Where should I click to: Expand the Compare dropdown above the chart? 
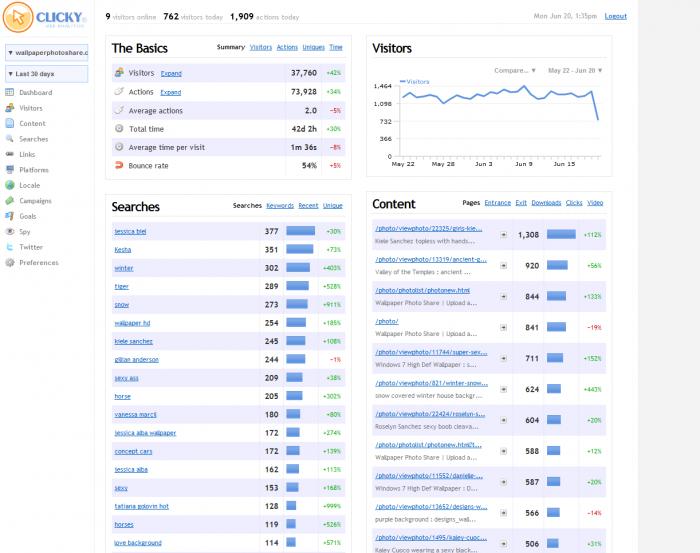point(515,70)
